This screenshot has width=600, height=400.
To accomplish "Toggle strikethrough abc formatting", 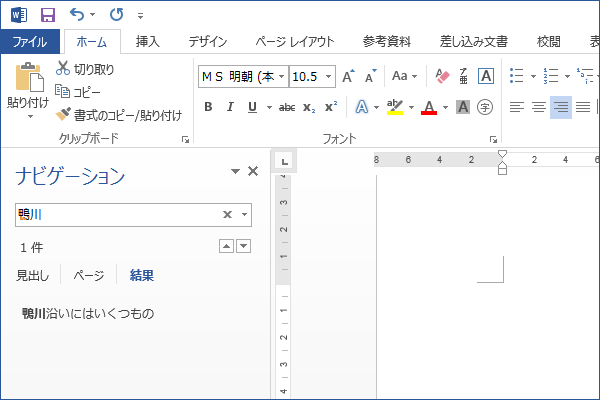I will click(287, 107).
